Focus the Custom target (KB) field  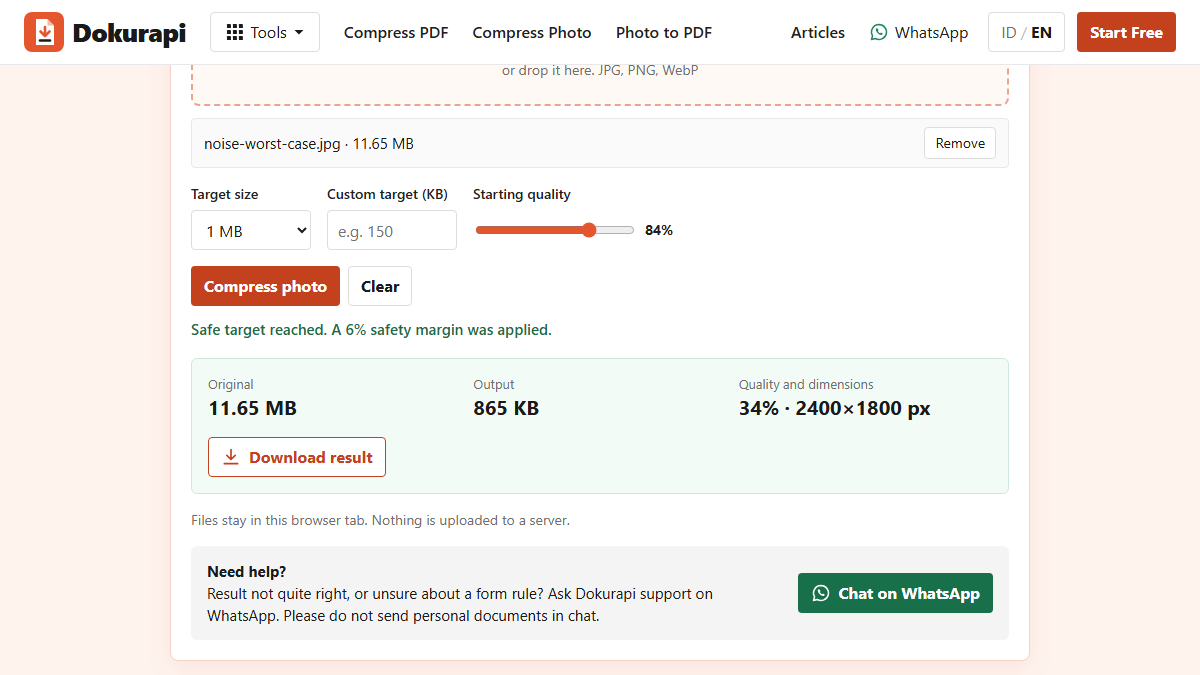[x=392, y=230]
